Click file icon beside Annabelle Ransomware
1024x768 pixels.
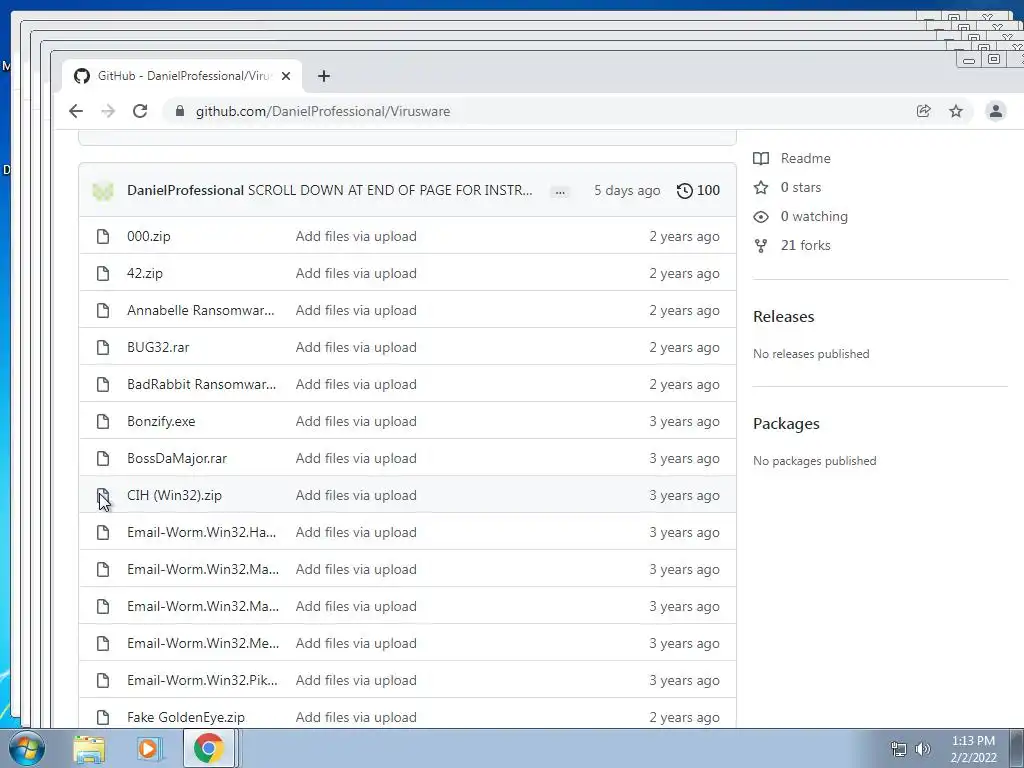click(x=103, y=310)
